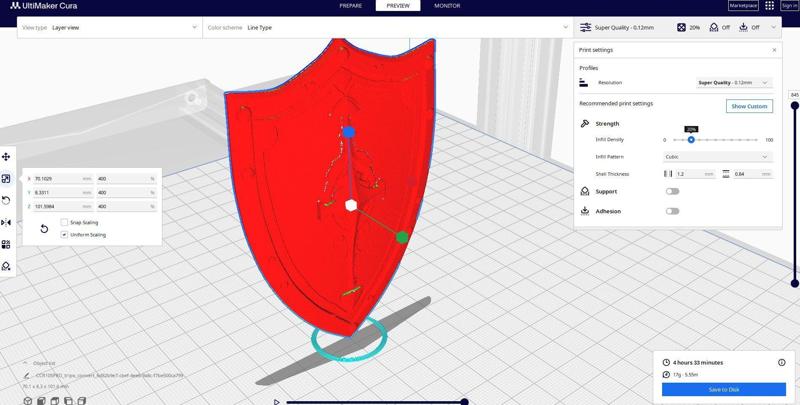The image size is (800, 405).
Task: Select the Rotate tool in left toolbar
Action: coord(6,200)
